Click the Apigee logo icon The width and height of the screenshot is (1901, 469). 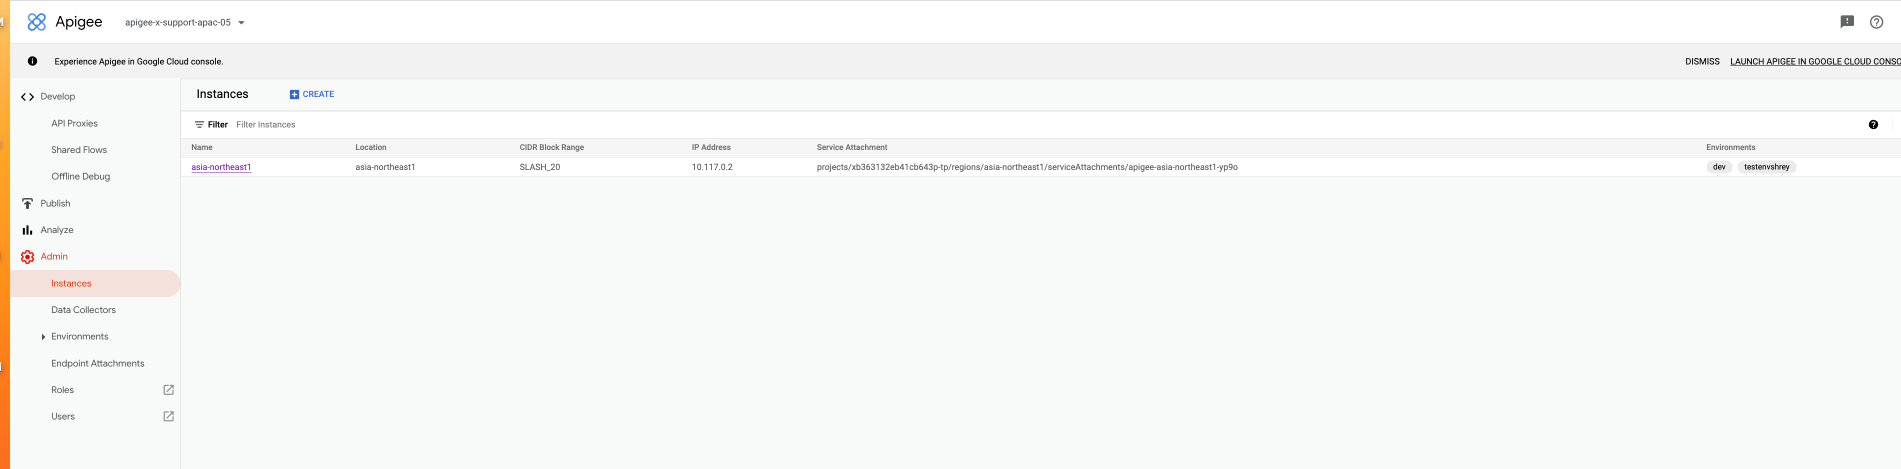[37, 22]
